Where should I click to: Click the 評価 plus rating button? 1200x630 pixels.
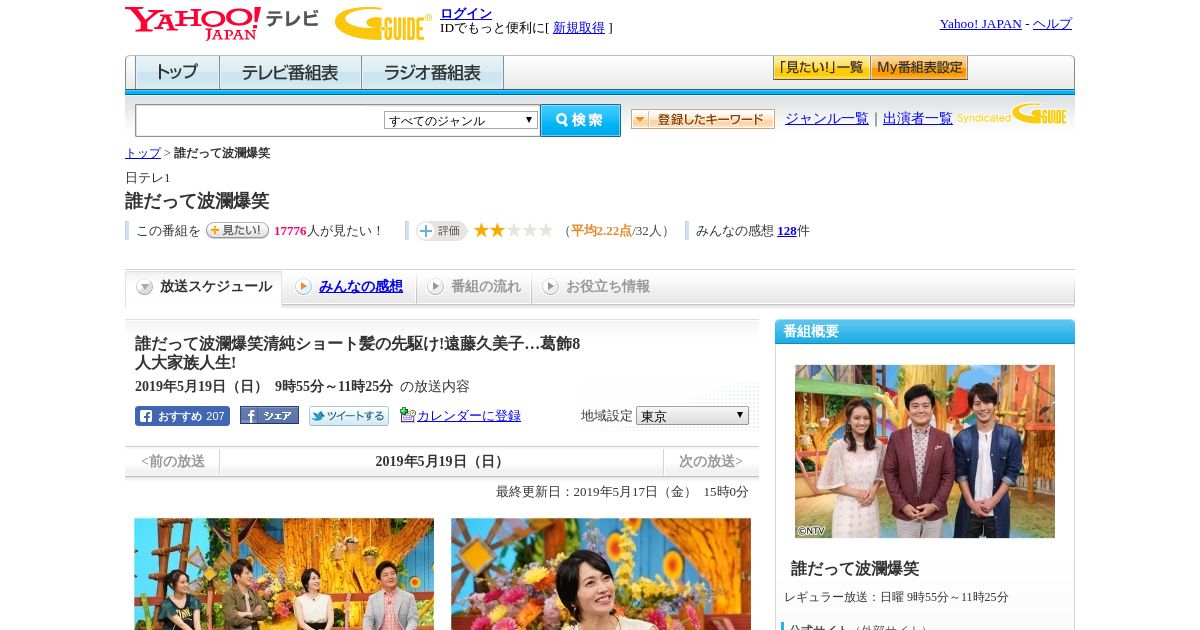[x=441, y=231]
